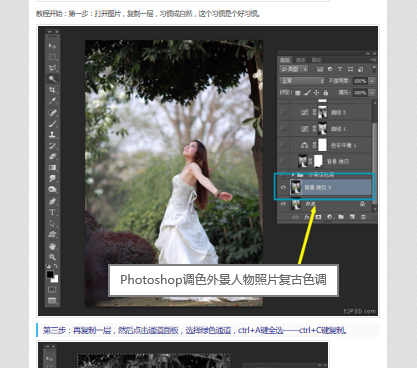Click the foreground black color swatch
Image resolution: width=417 pixels, height=368 pixels.
50,274
